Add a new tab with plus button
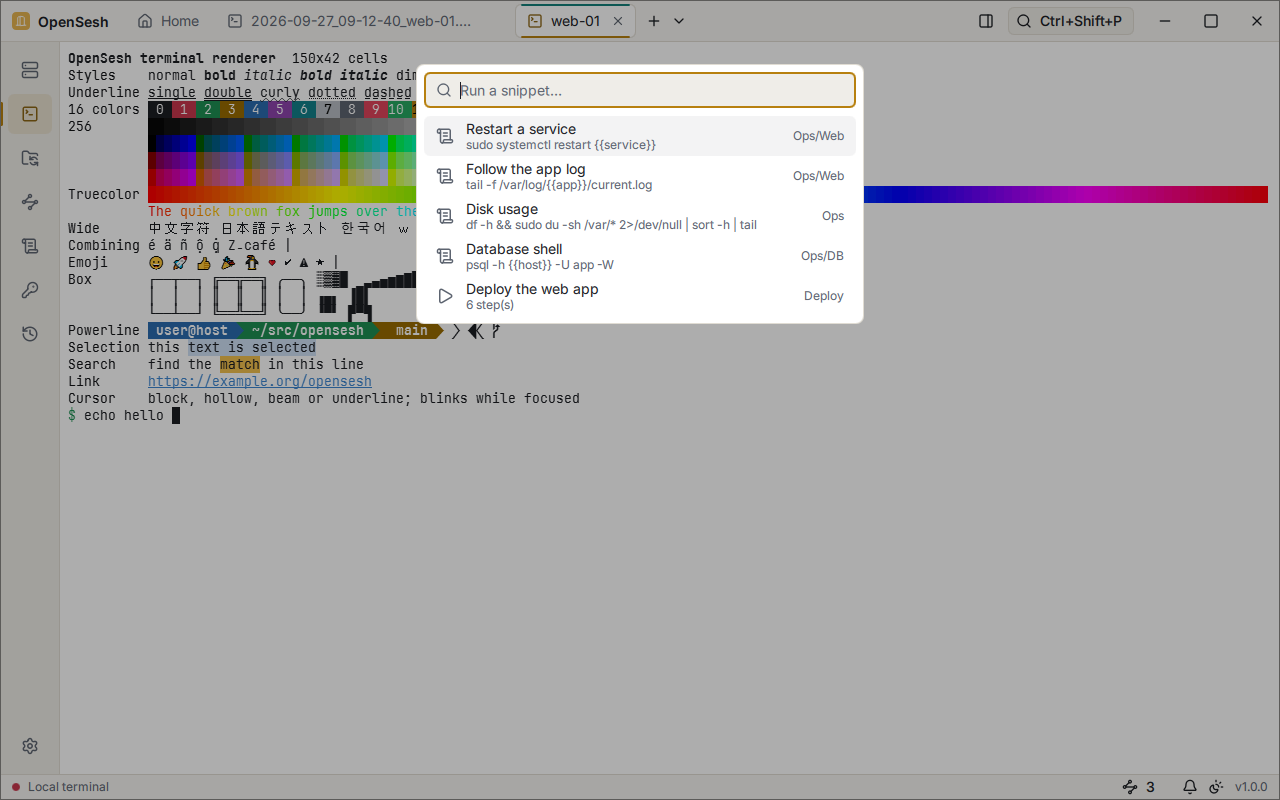Screen dimensions: 1280x800 [654, 21]
